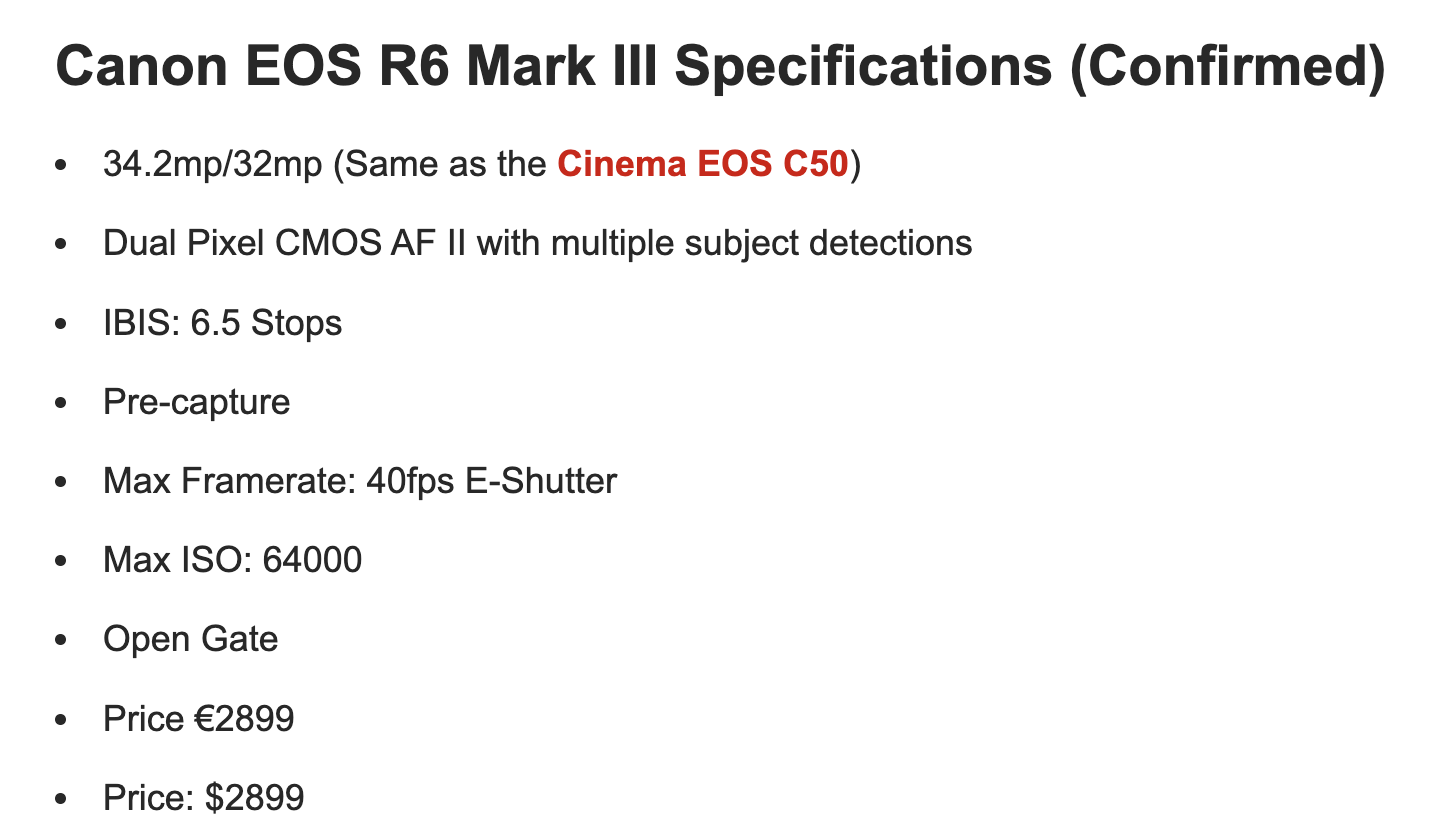Click the Pre-capture list item
This screenshot has width=1454, height=834.
(x=196, y=402)
